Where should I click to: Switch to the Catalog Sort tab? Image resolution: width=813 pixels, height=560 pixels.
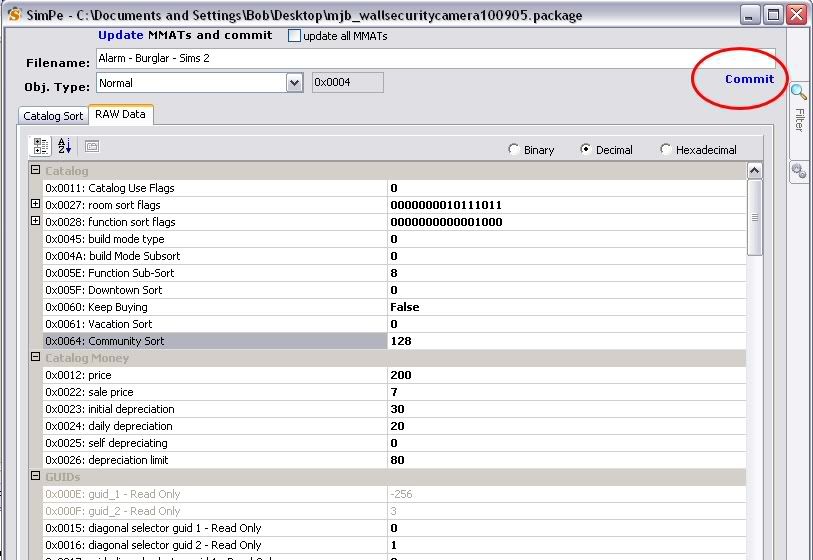click(x=53, y=116)
